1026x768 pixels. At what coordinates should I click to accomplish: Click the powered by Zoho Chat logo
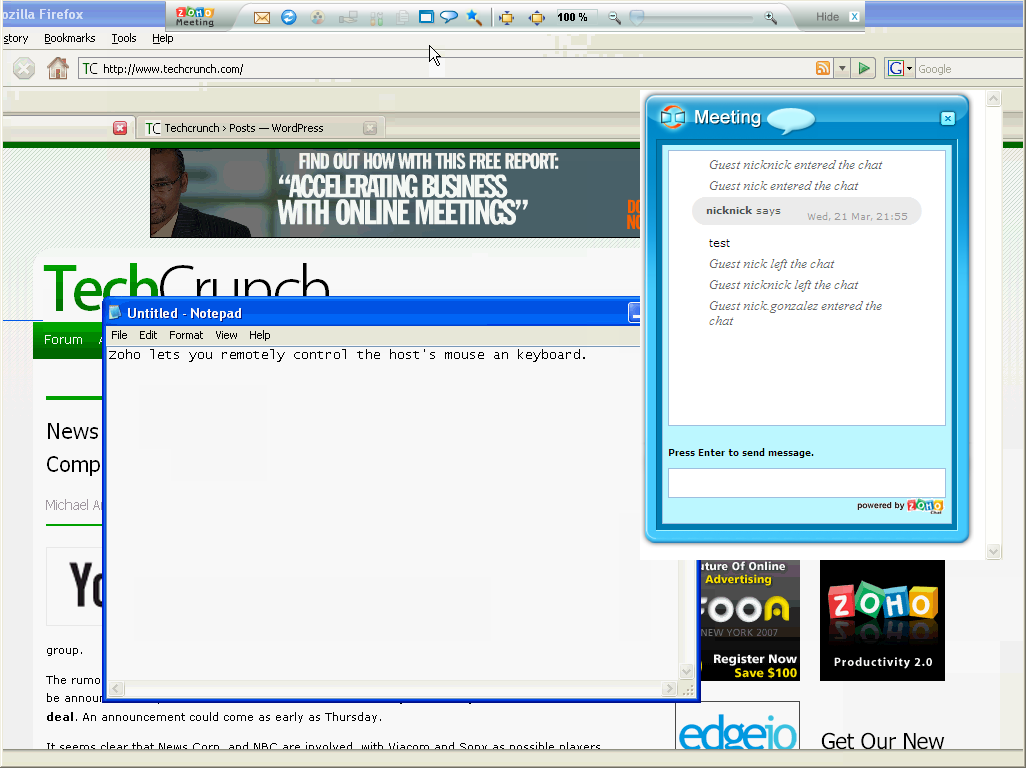coord(925,506)
